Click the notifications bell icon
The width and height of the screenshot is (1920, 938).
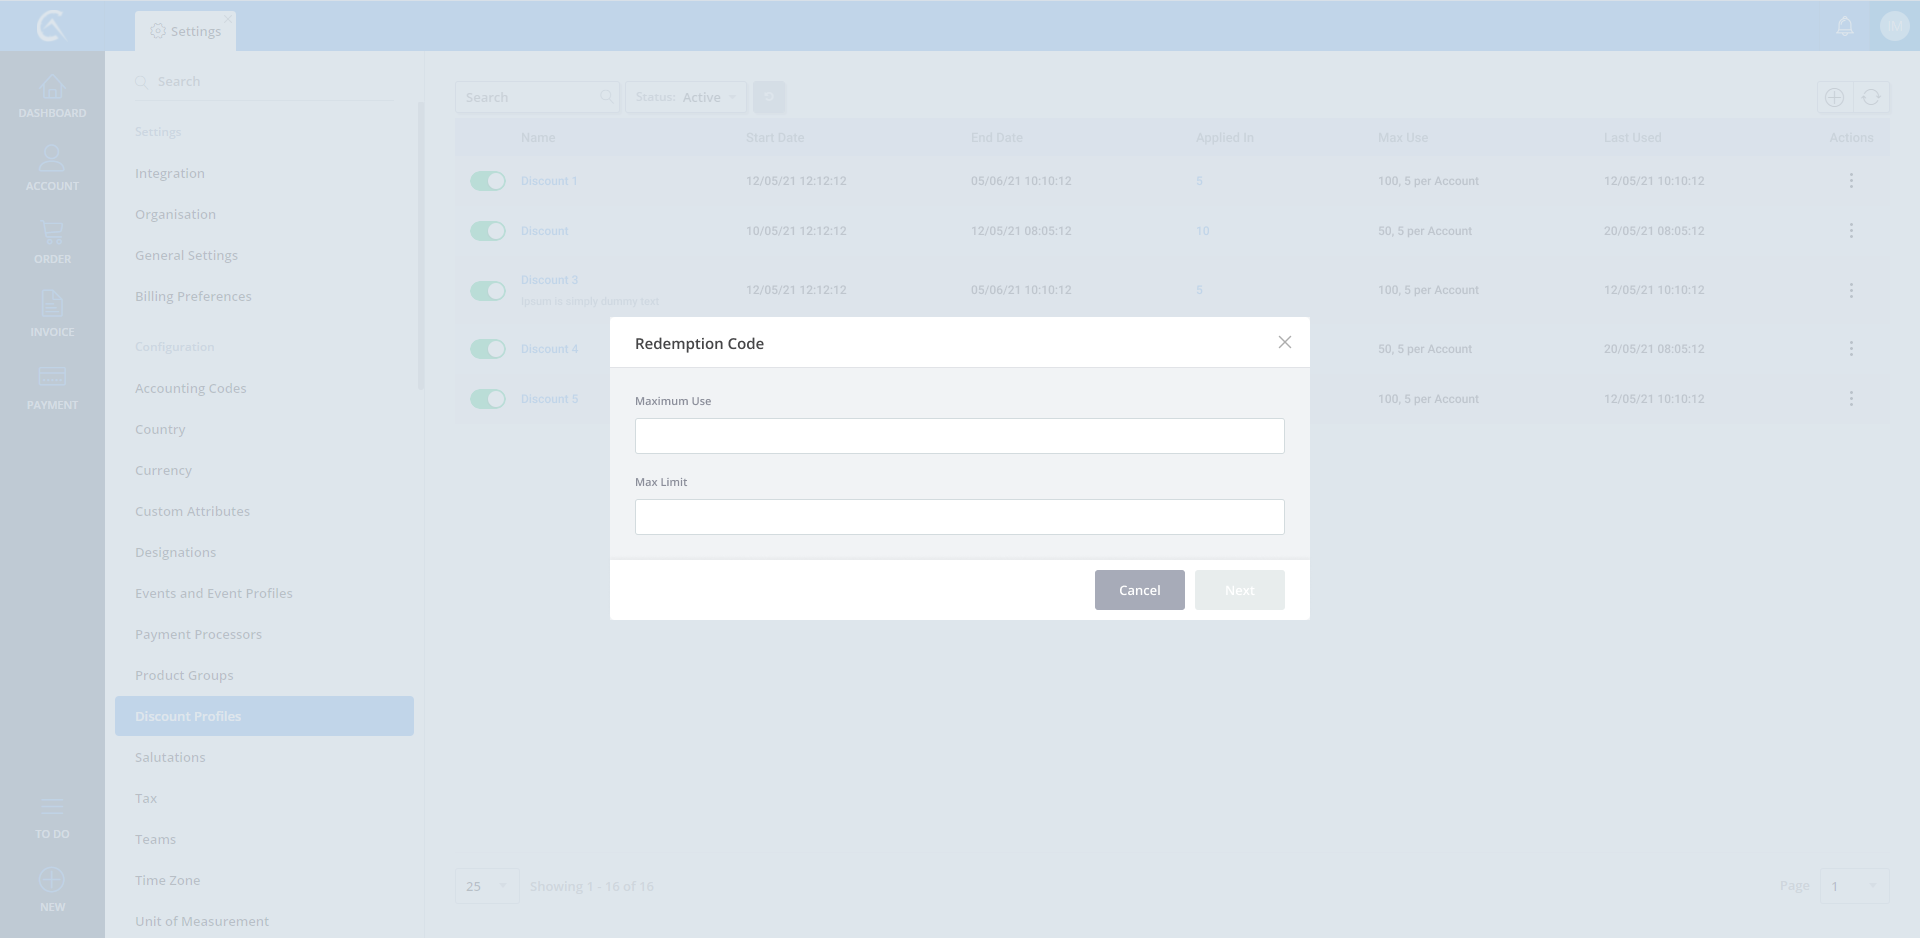click(1845, 26)
